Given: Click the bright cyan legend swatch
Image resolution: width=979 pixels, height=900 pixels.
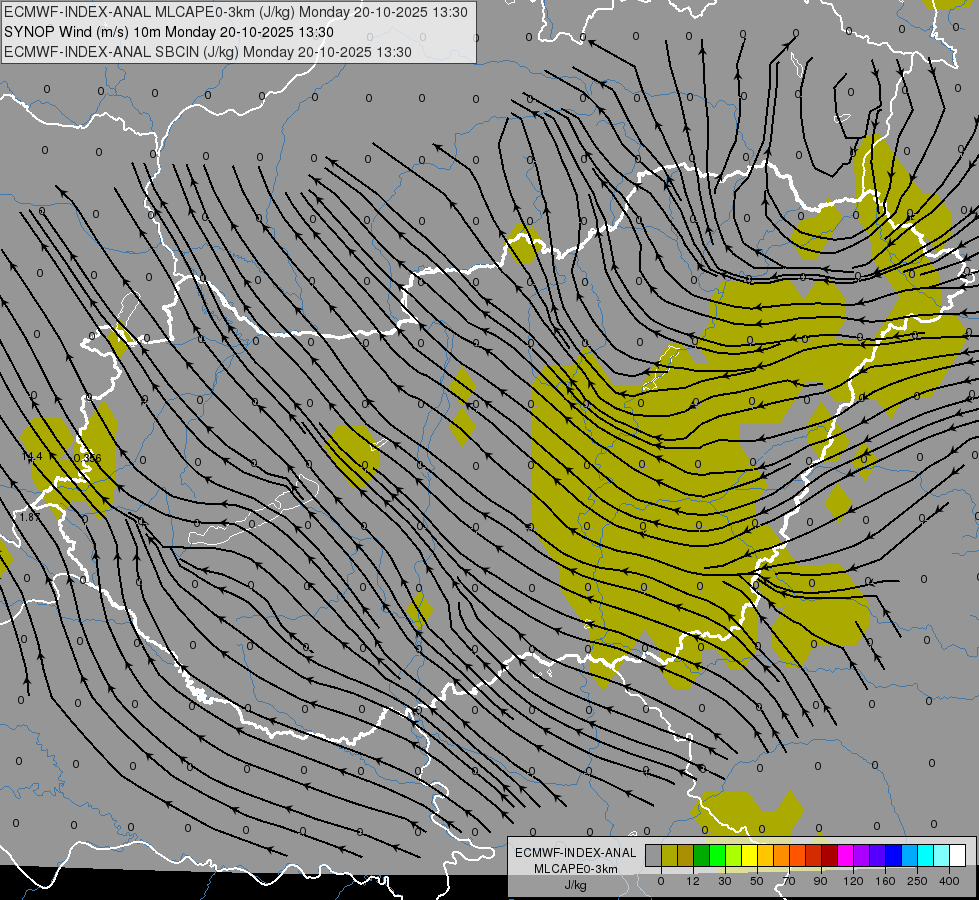Looking at the screenshot, I should tap(925, 855).
